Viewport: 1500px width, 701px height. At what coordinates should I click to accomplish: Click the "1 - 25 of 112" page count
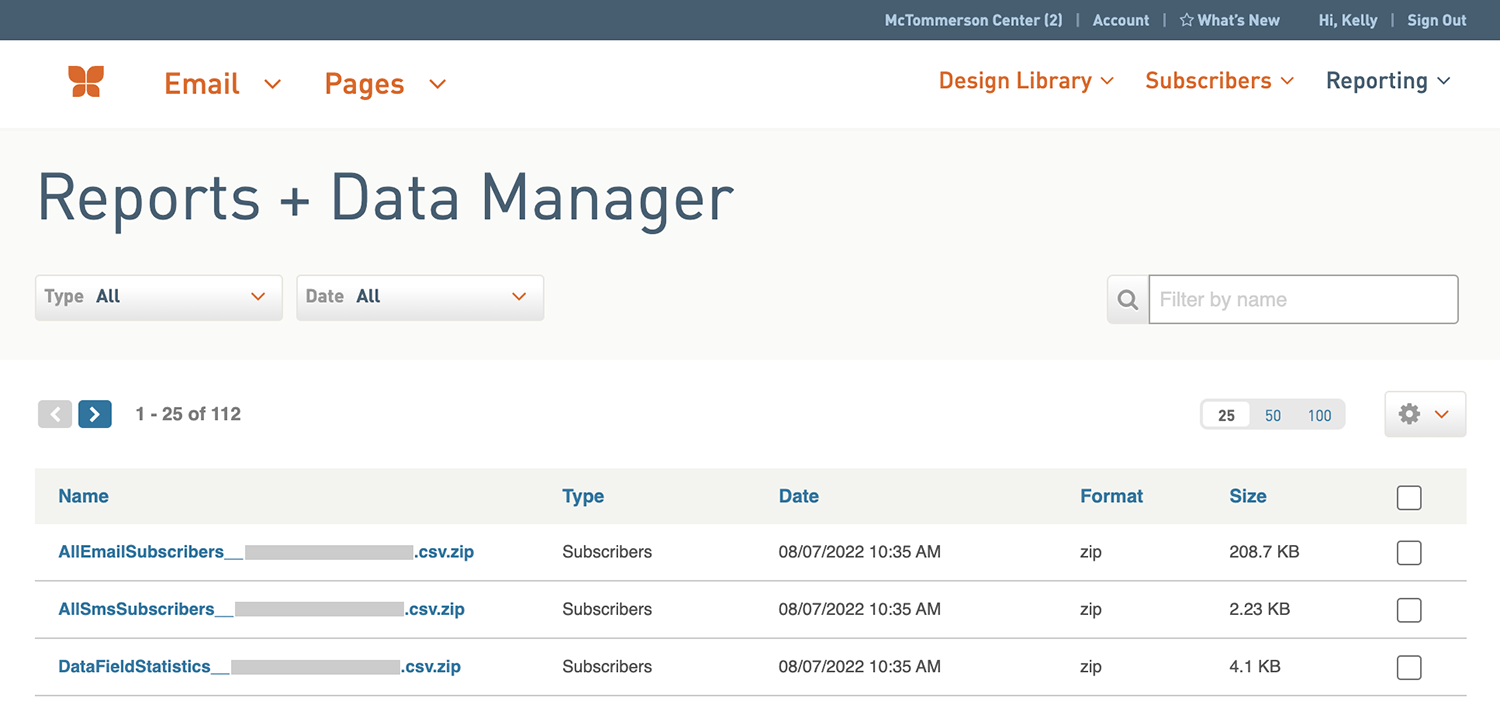(x=188, y=414)
